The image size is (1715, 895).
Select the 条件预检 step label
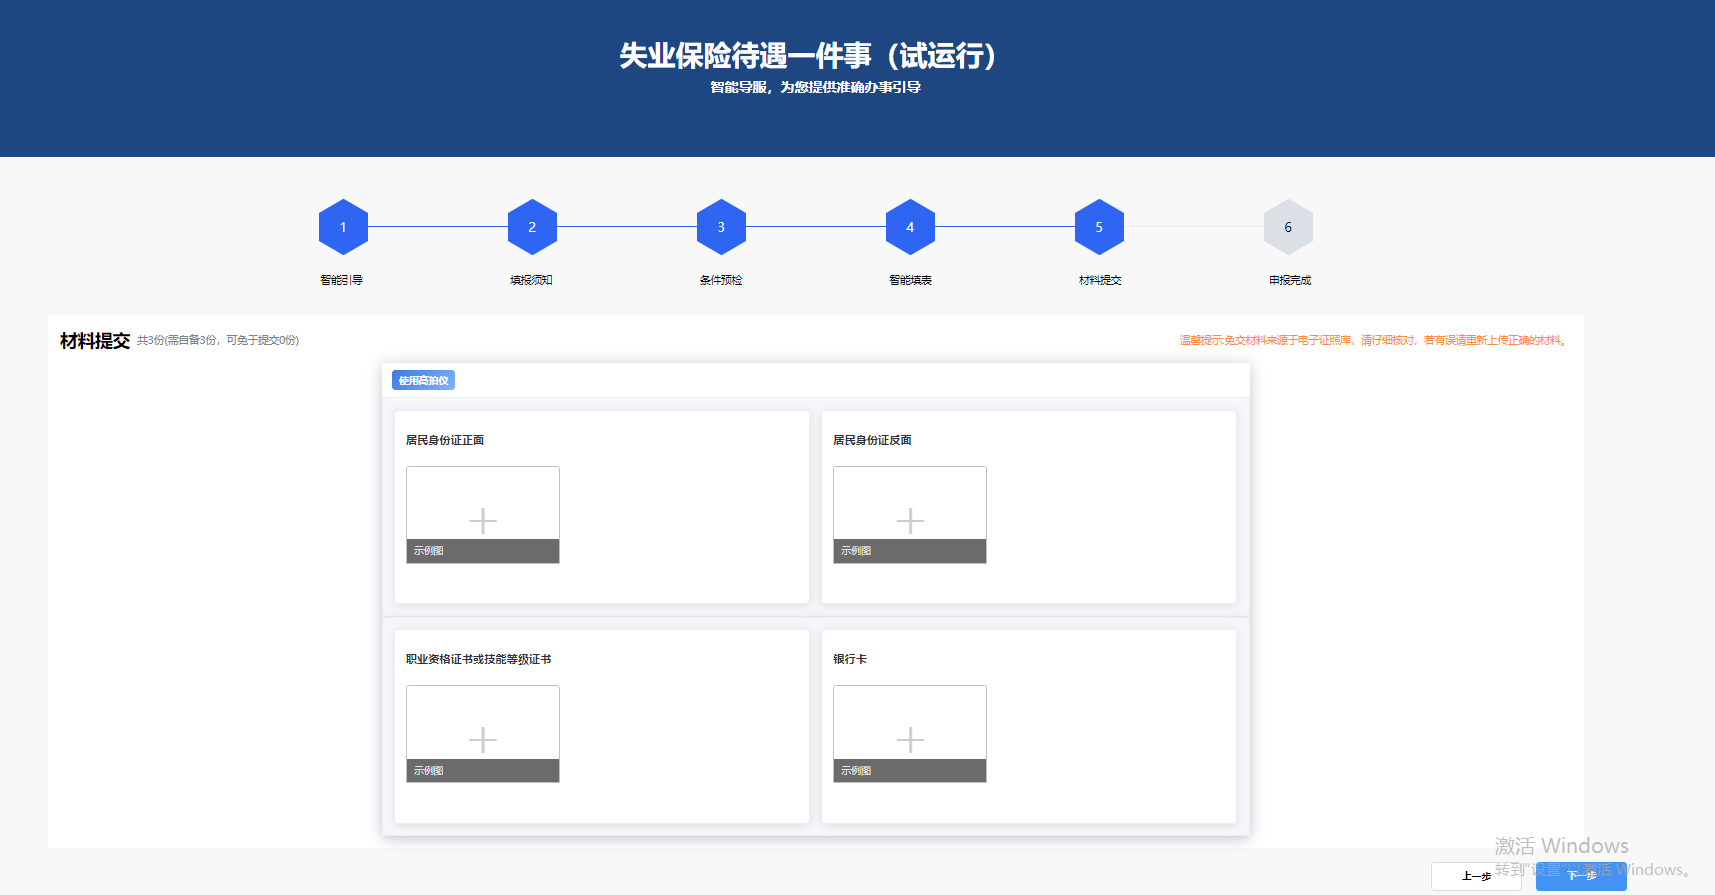pyautogui.click(x=721, y=280)
